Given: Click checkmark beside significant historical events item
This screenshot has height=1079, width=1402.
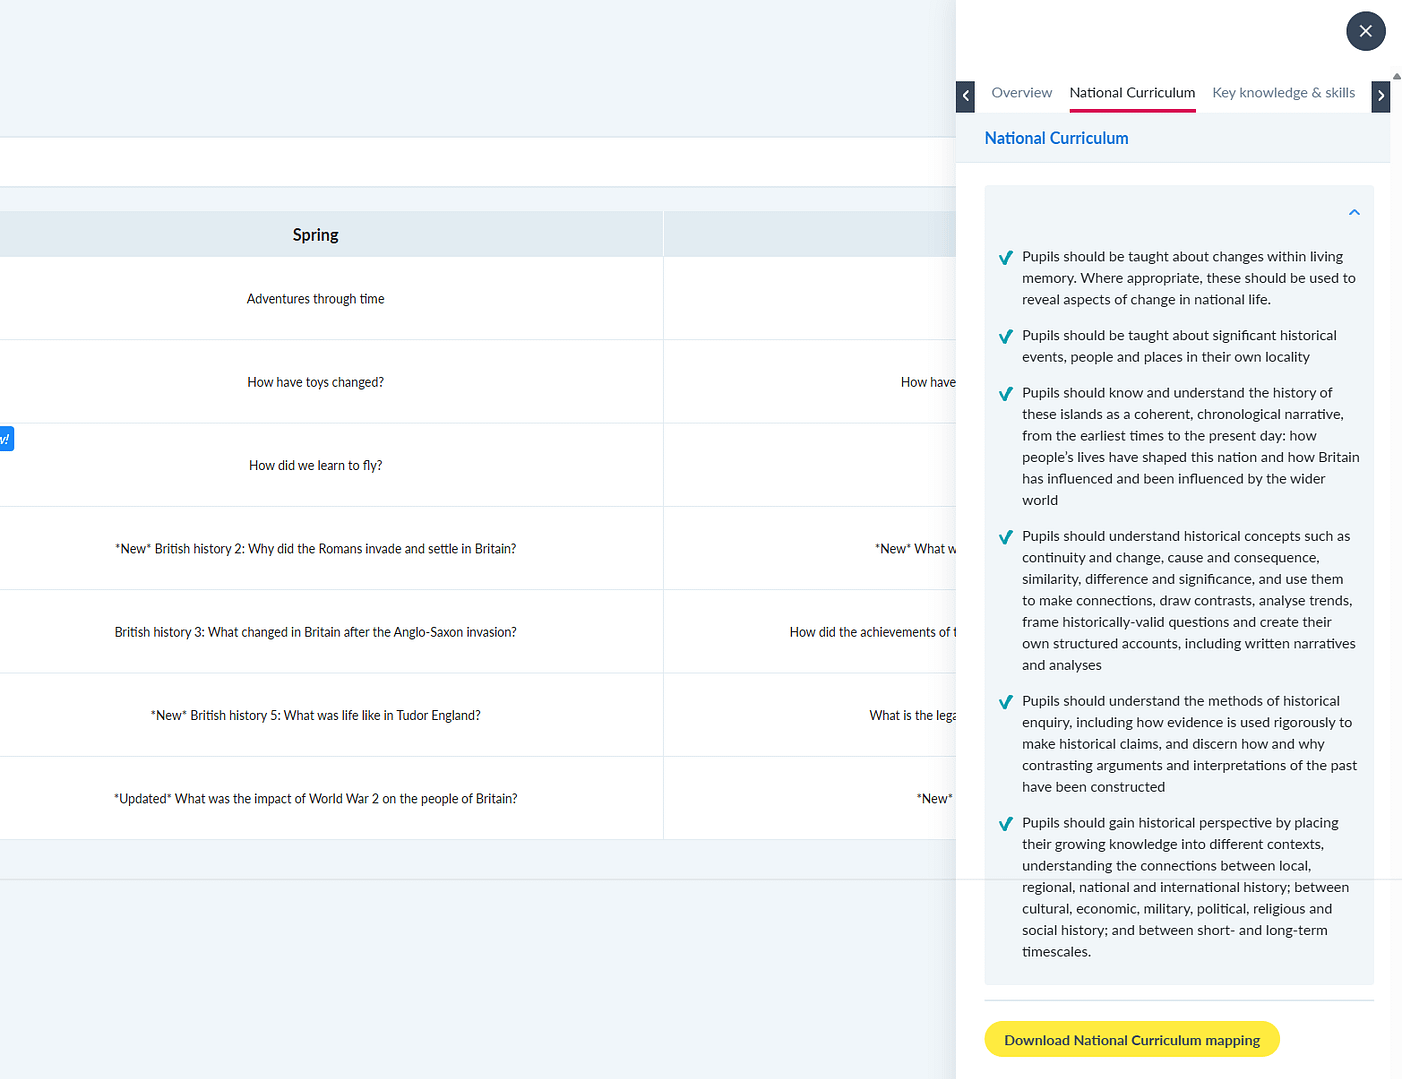Looking at the screenshot, I should pos(1005,337).
